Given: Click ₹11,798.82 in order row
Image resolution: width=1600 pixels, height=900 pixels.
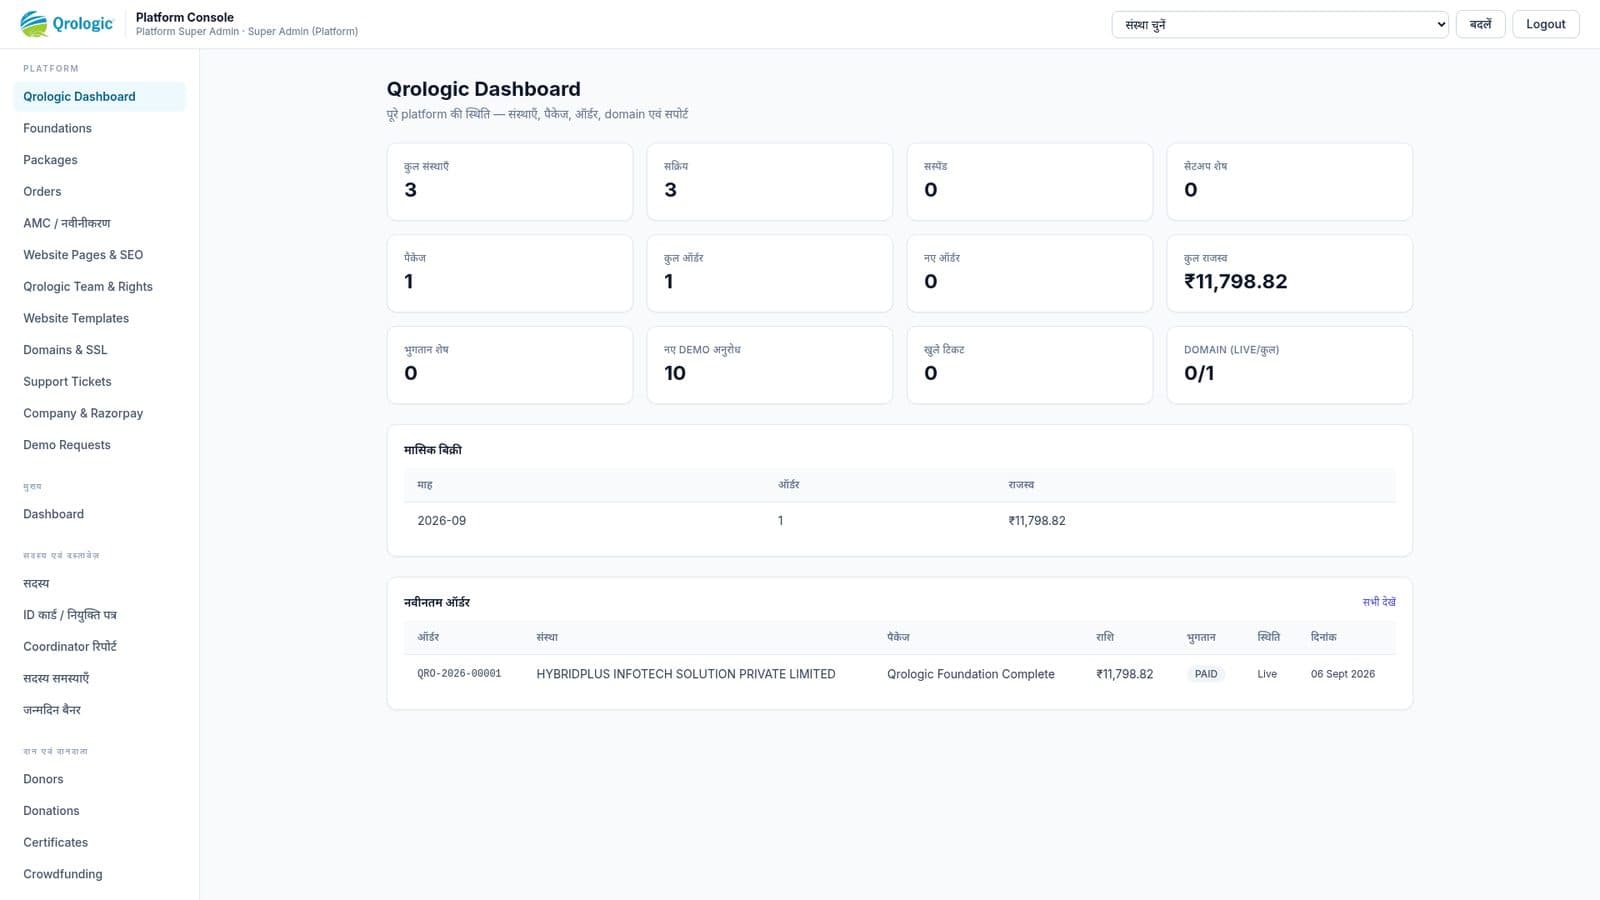Looking at the screenshot, I should (1124, 674).
